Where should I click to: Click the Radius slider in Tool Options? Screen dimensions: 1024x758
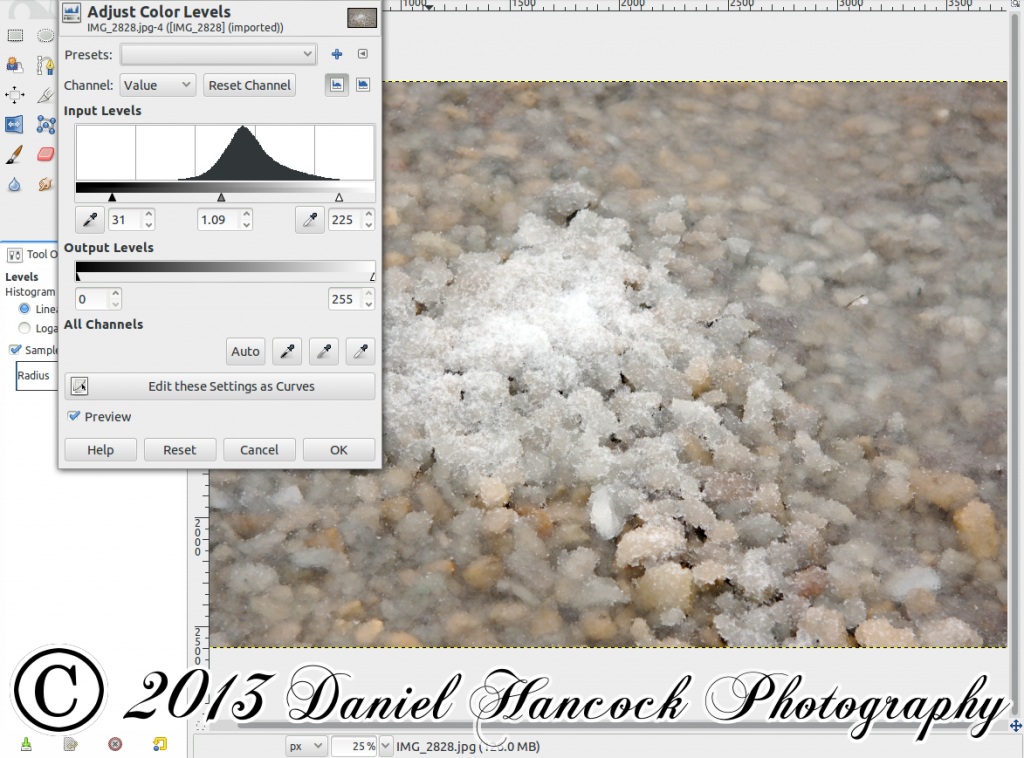pos(37,376)
